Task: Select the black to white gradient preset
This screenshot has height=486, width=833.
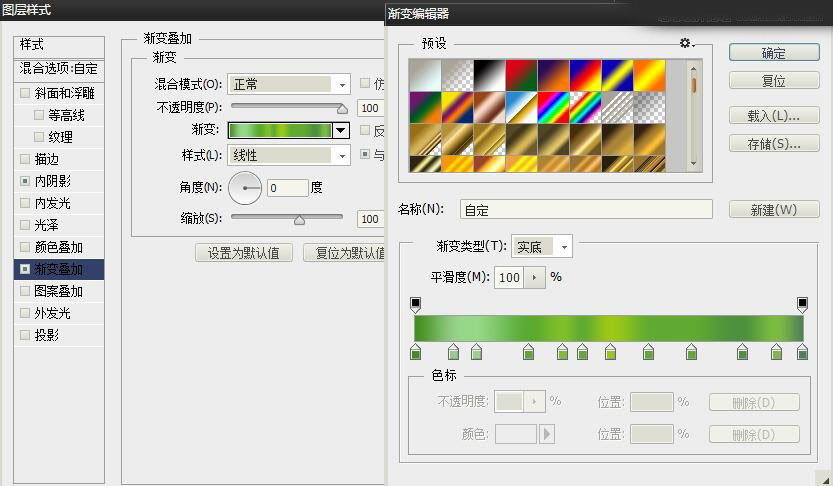Action: pos(489,75)
